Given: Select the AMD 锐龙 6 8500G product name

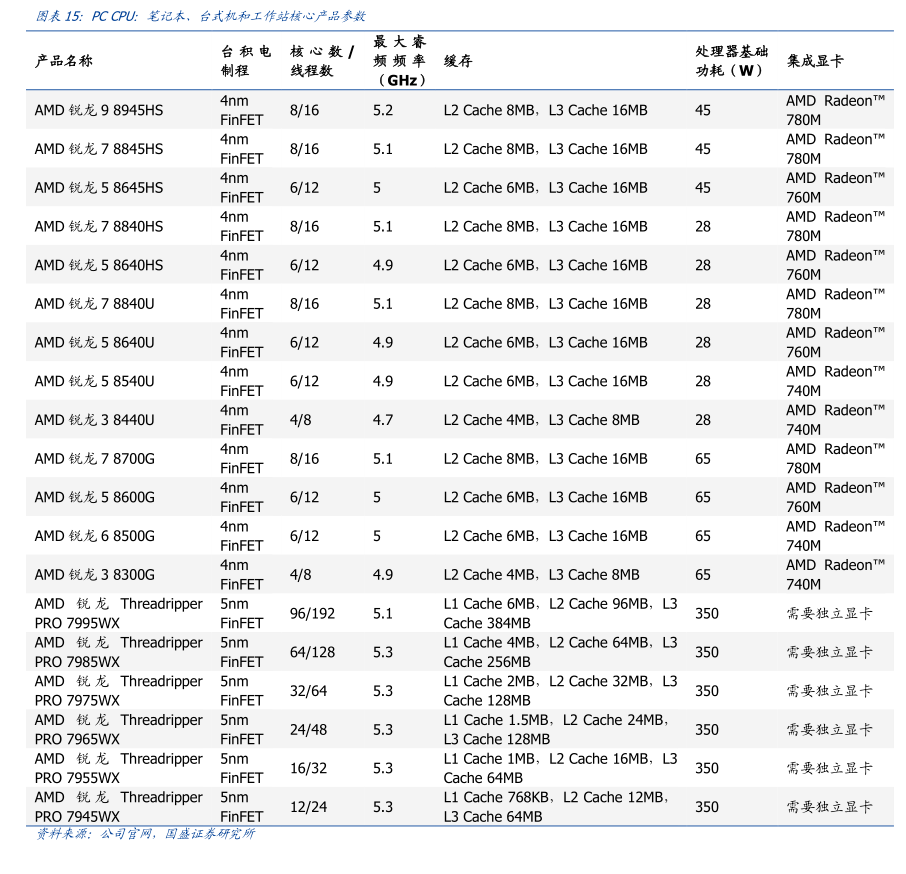Looking at the screenshot, I should tap(94, 536).
